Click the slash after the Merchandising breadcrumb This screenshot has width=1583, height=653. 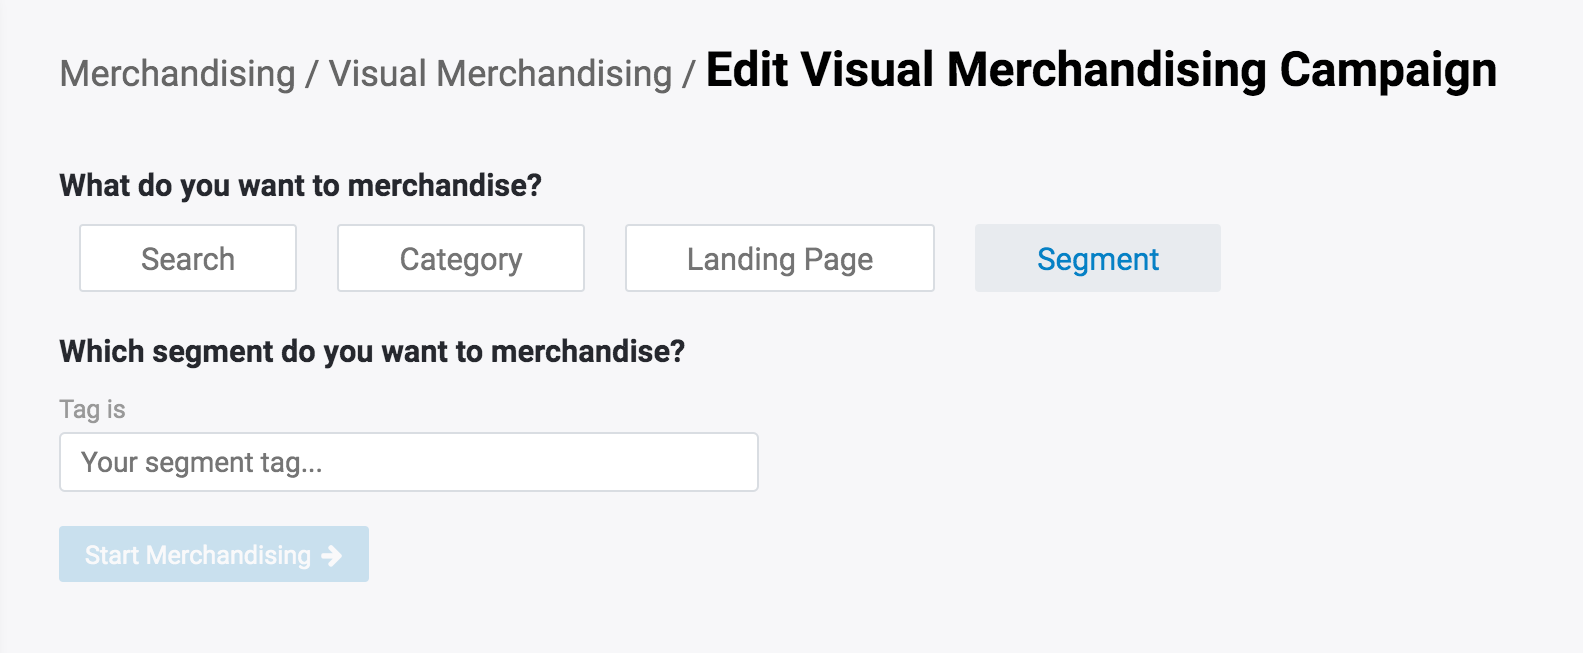pyautogui.click(x=312, y=74)
